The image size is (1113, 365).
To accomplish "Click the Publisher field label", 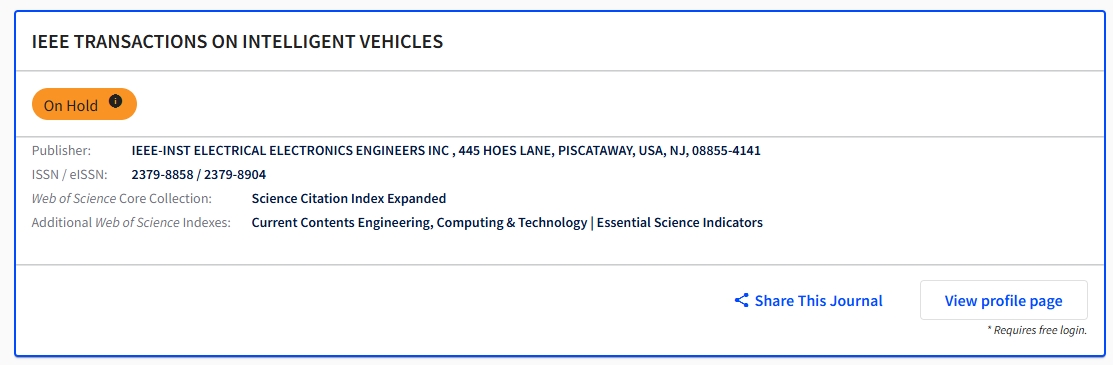I will tap(62, 151).
